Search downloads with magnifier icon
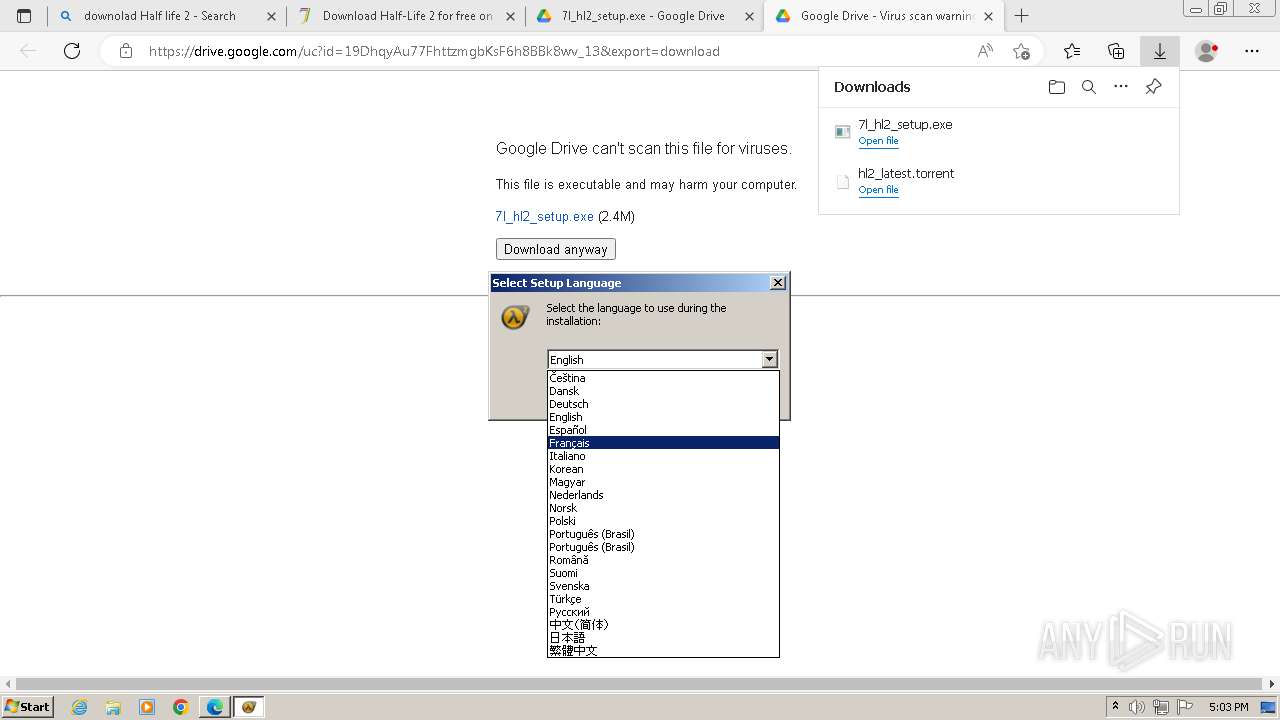Viewport: 1280px width, 720px height. click(1089, 87)
